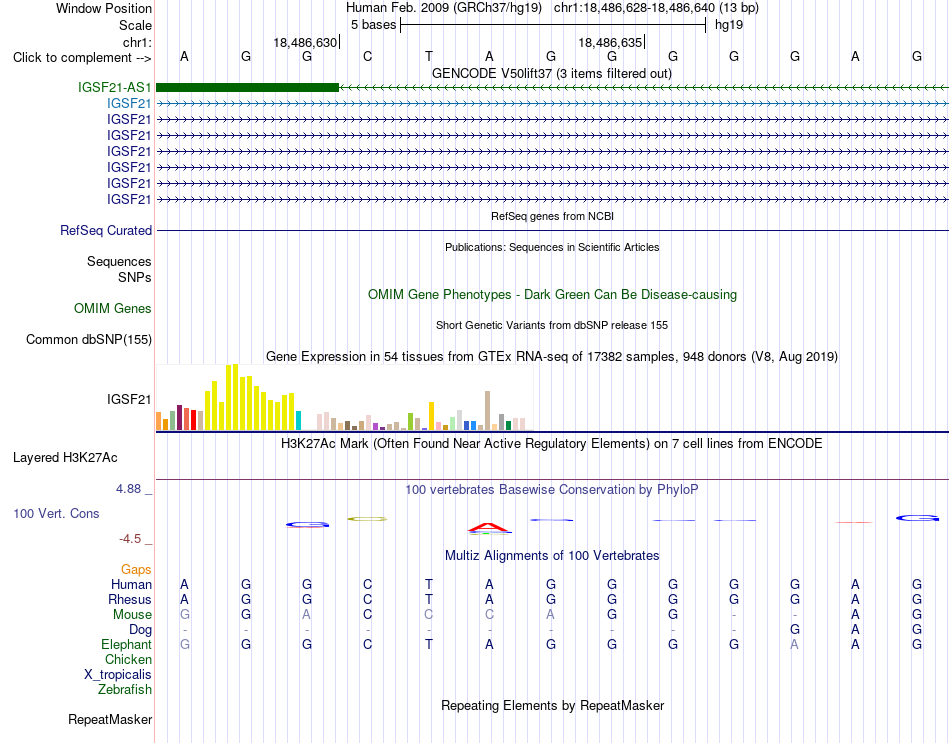Click 'Multiz Alignments of 100 Vertebrates' title
Screen dimensions: 950x743
click(552, 555)
